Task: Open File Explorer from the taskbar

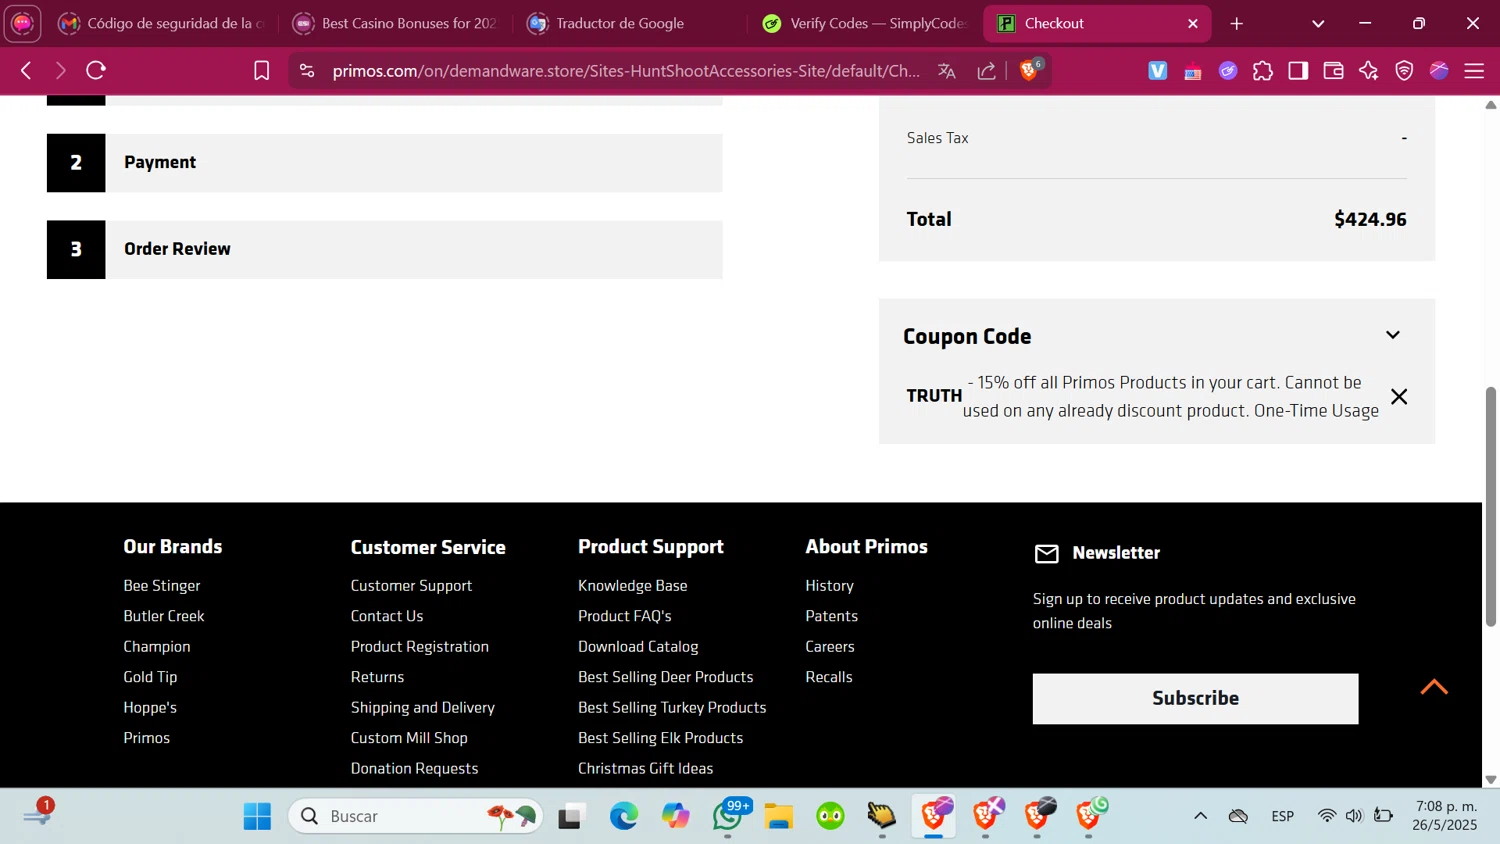Action: pos(779,816)
